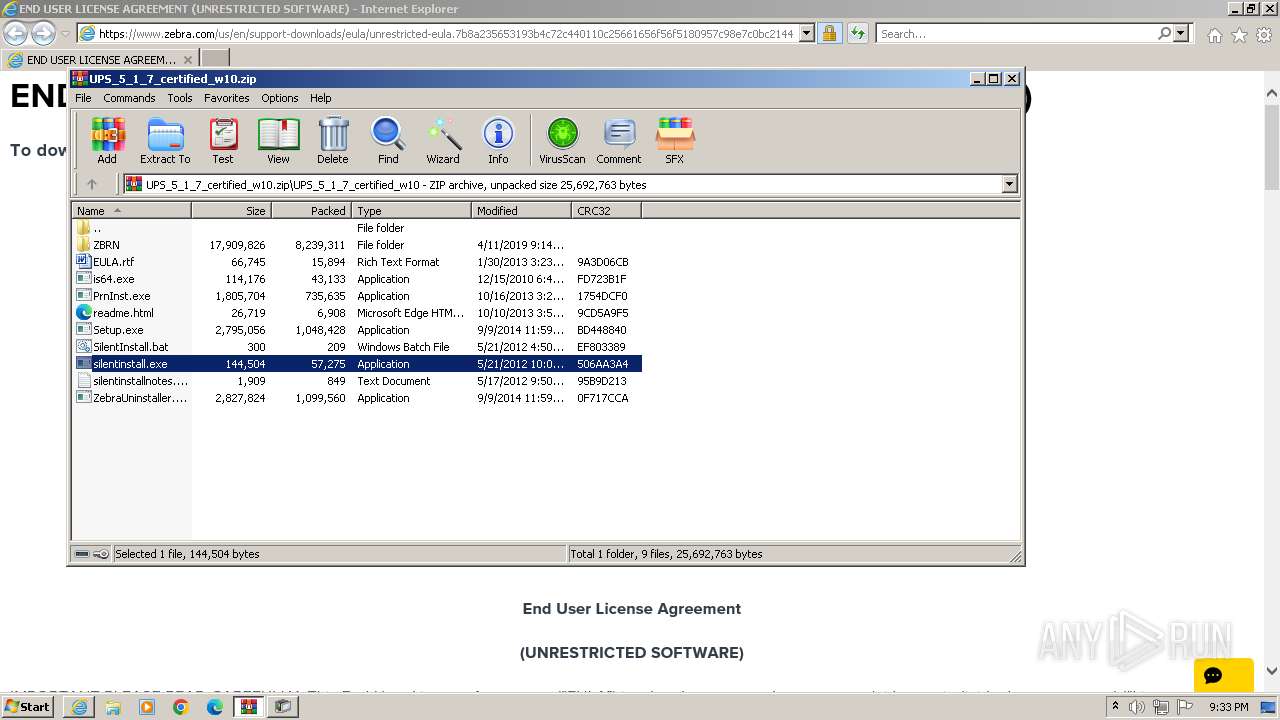The image size is (1280, 720).
Task: Sort files by Modified column header
Action: 521,211
